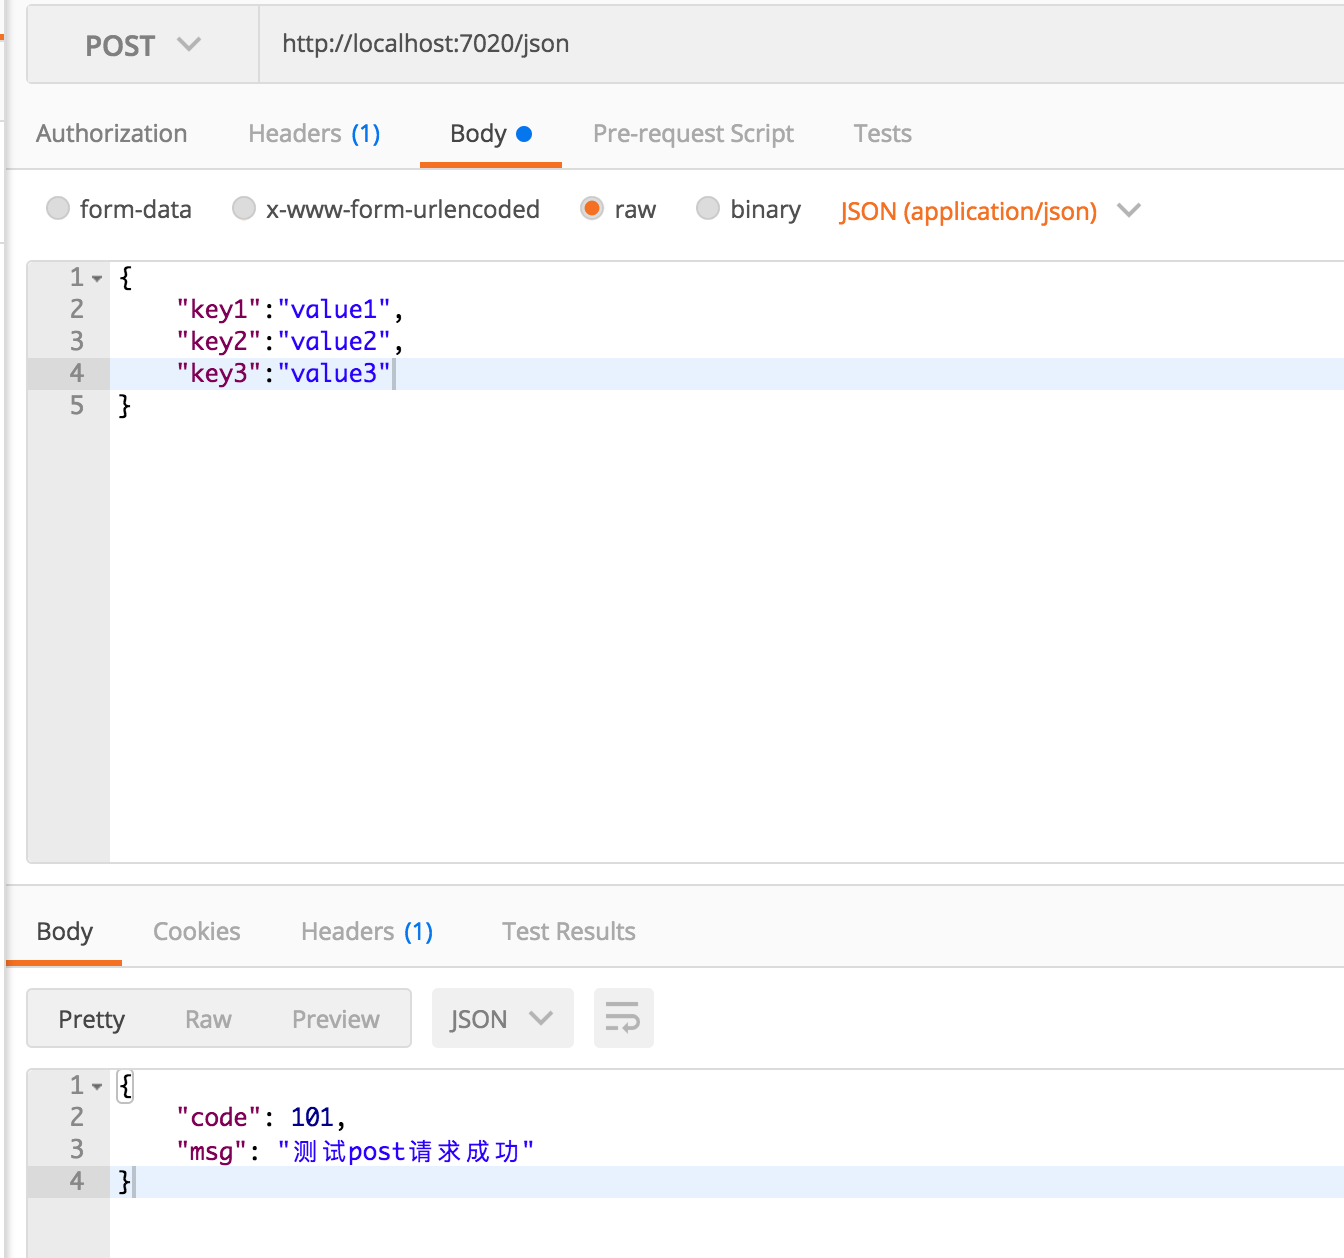Viewport: 1344px width, 1258px height.
Task: Open the response Headers (1) tab
Action: [x=367, y=931]
